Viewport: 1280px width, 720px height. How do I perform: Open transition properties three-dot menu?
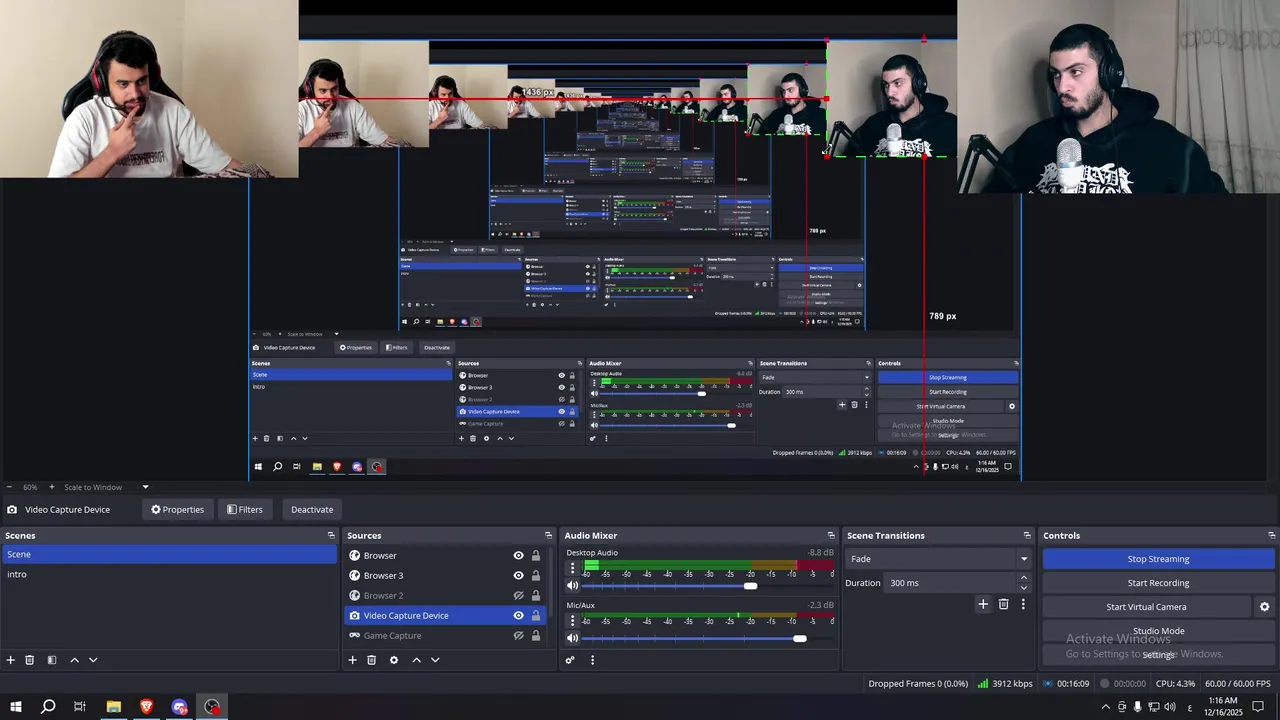1023,604
